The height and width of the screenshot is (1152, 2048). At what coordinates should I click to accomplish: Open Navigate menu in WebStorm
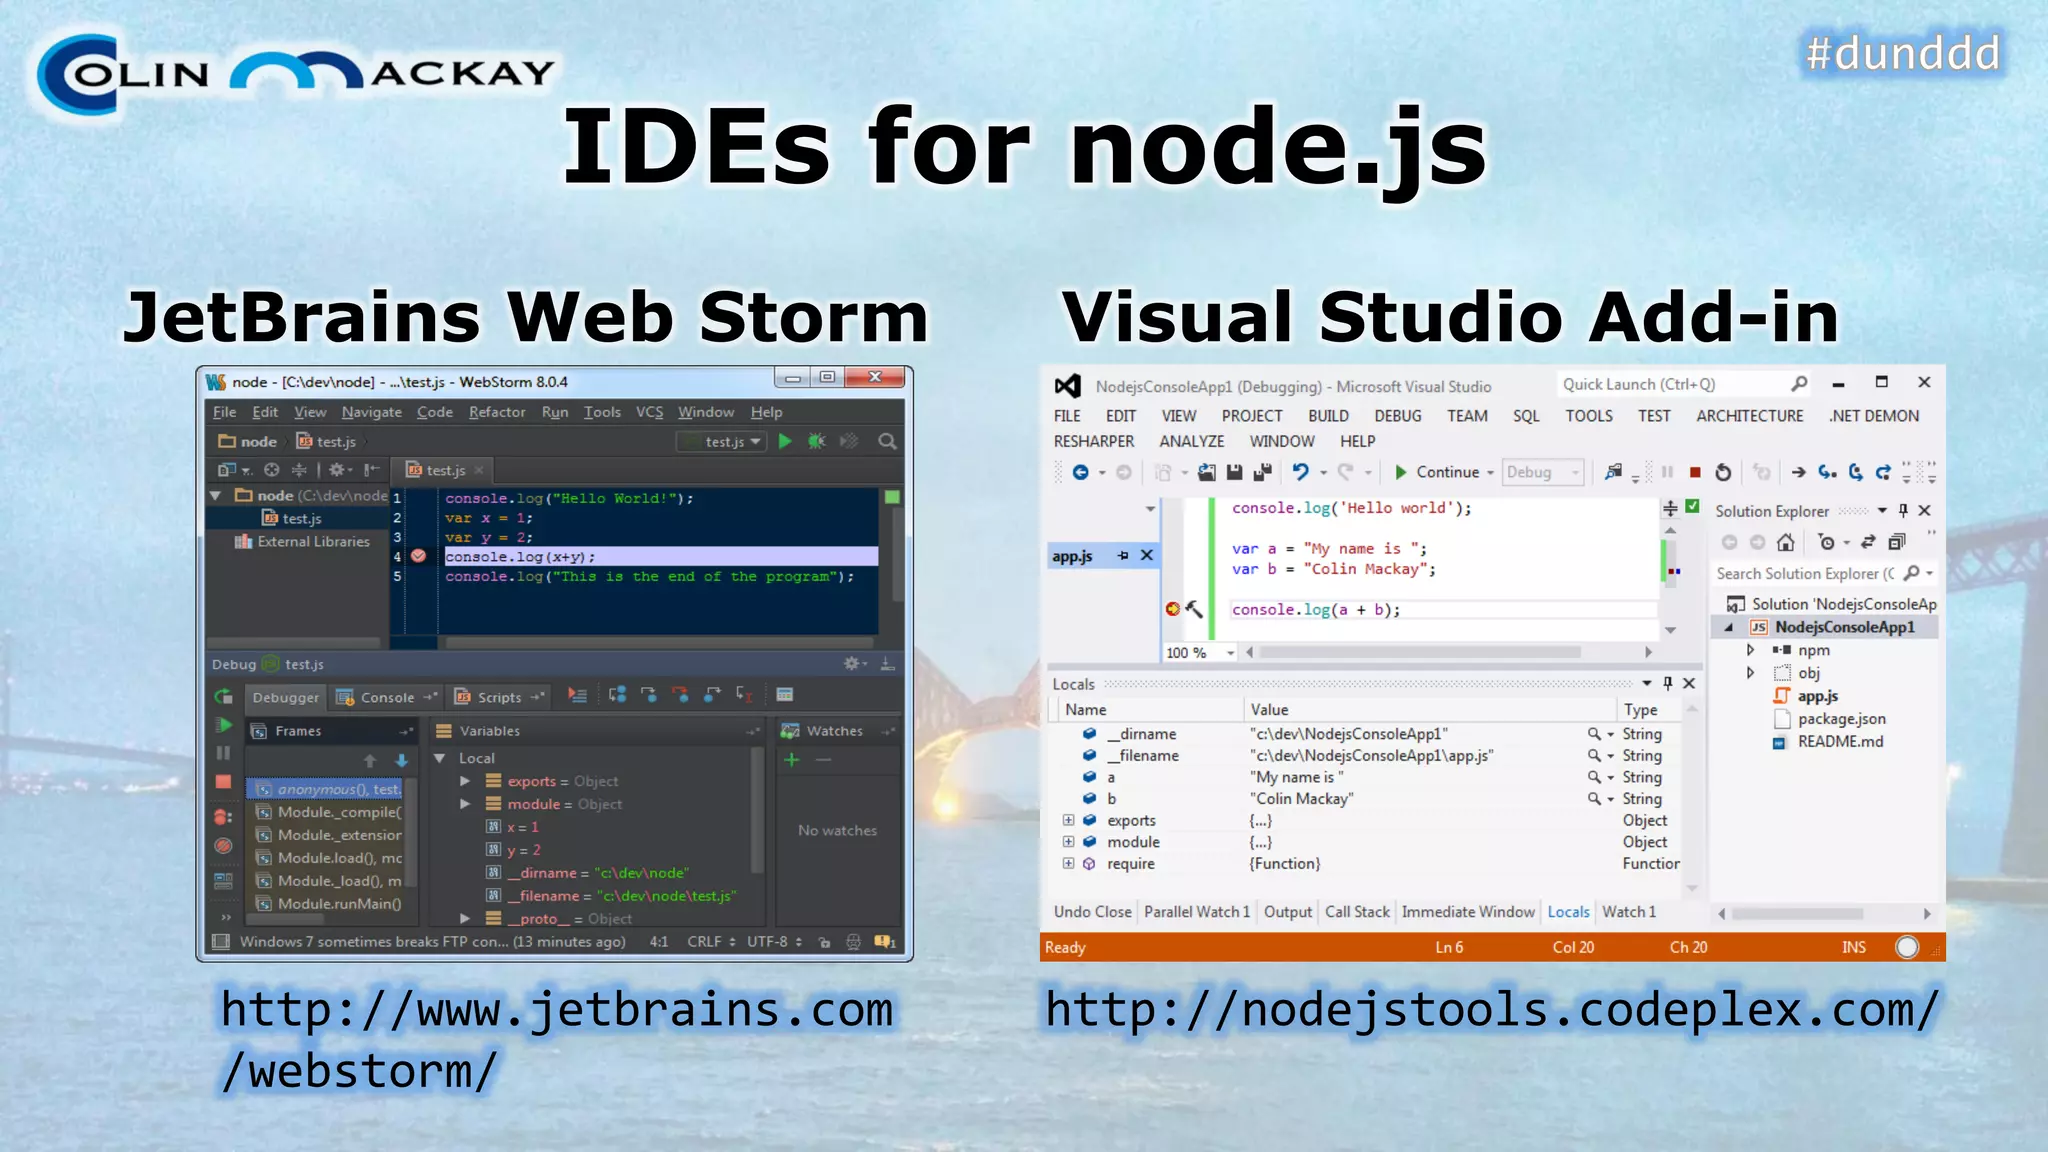click(371, 412)
